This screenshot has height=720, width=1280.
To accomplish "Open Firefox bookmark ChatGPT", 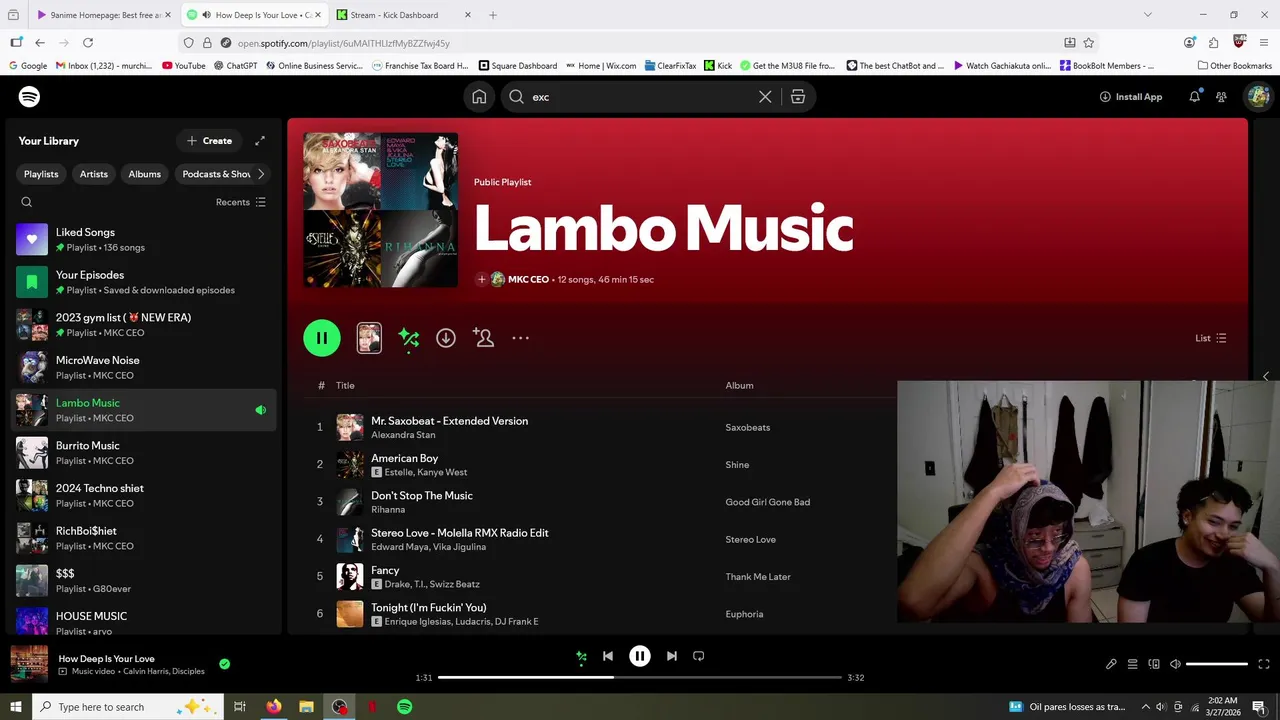I will point(235,66).
